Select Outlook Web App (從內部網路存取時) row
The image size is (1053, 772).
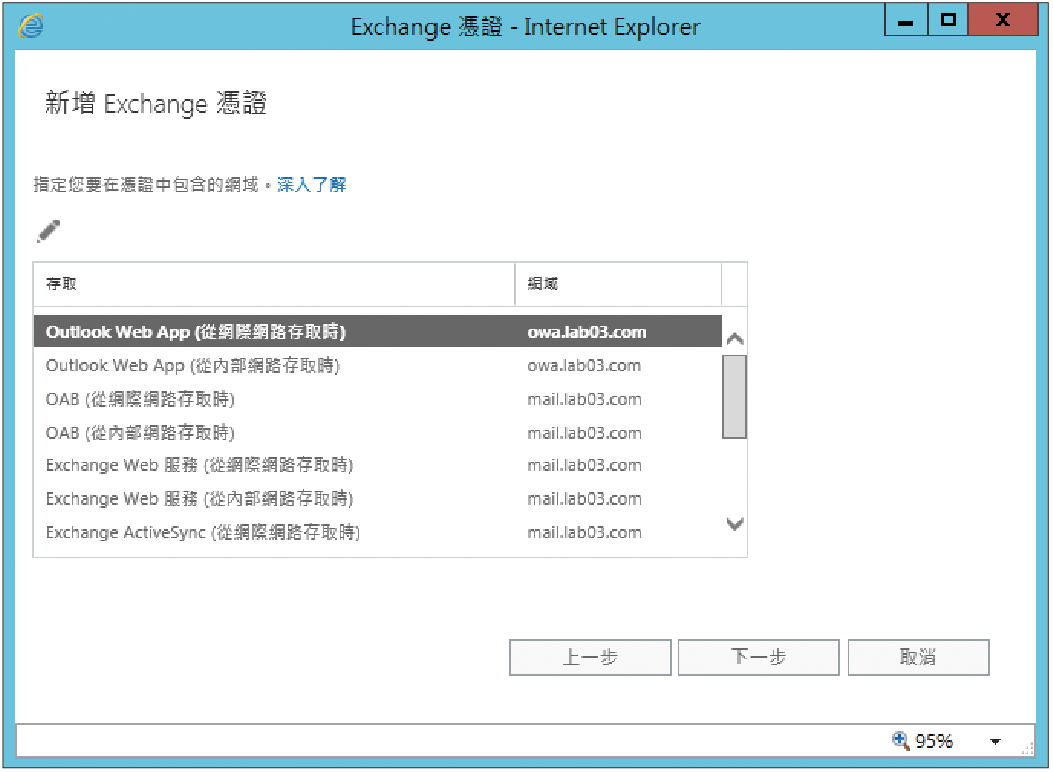coord(377,365)
